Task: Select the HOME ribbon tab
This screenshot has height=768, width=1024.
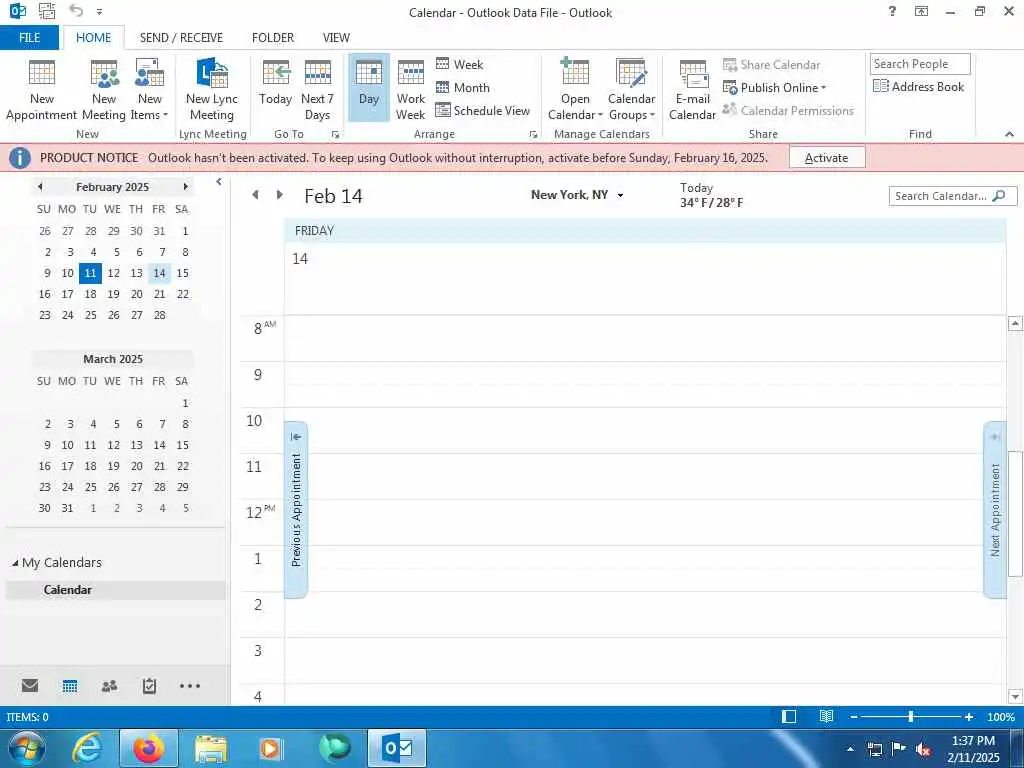Action: tap(93, 37)
